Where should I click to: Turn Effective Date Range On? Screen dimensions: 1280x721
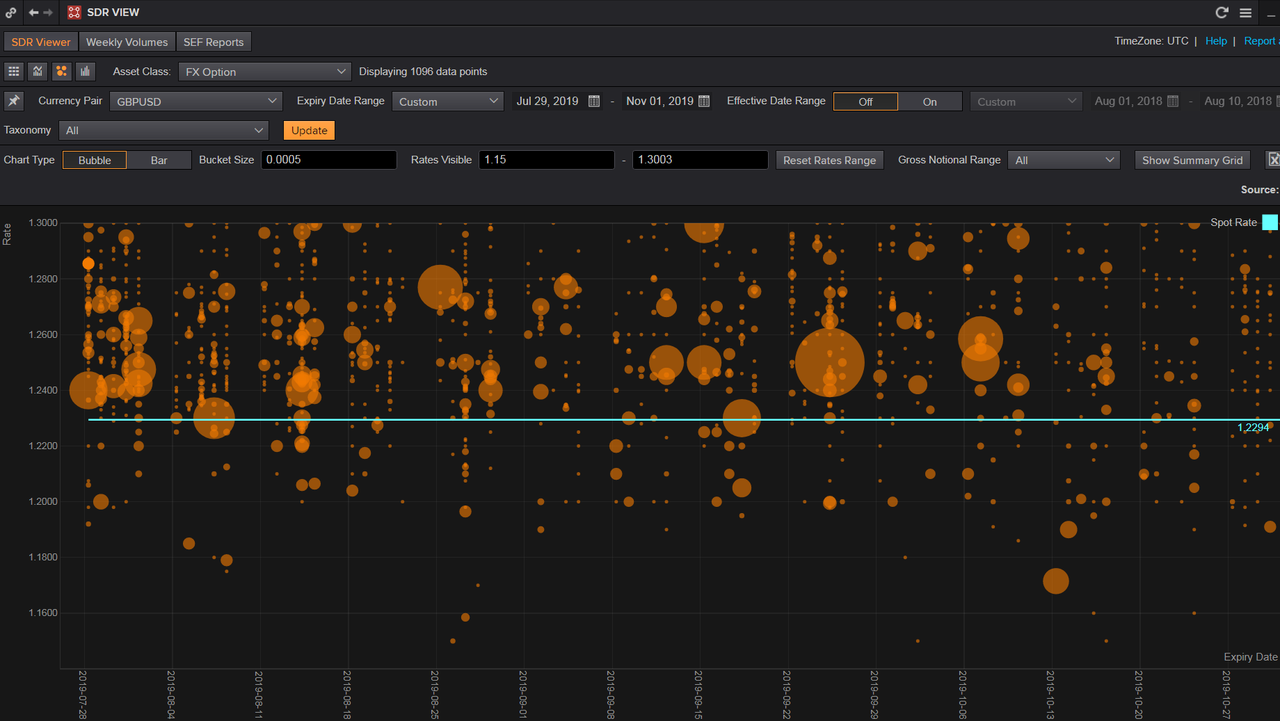pyautogui.click(x=929, y=101)
